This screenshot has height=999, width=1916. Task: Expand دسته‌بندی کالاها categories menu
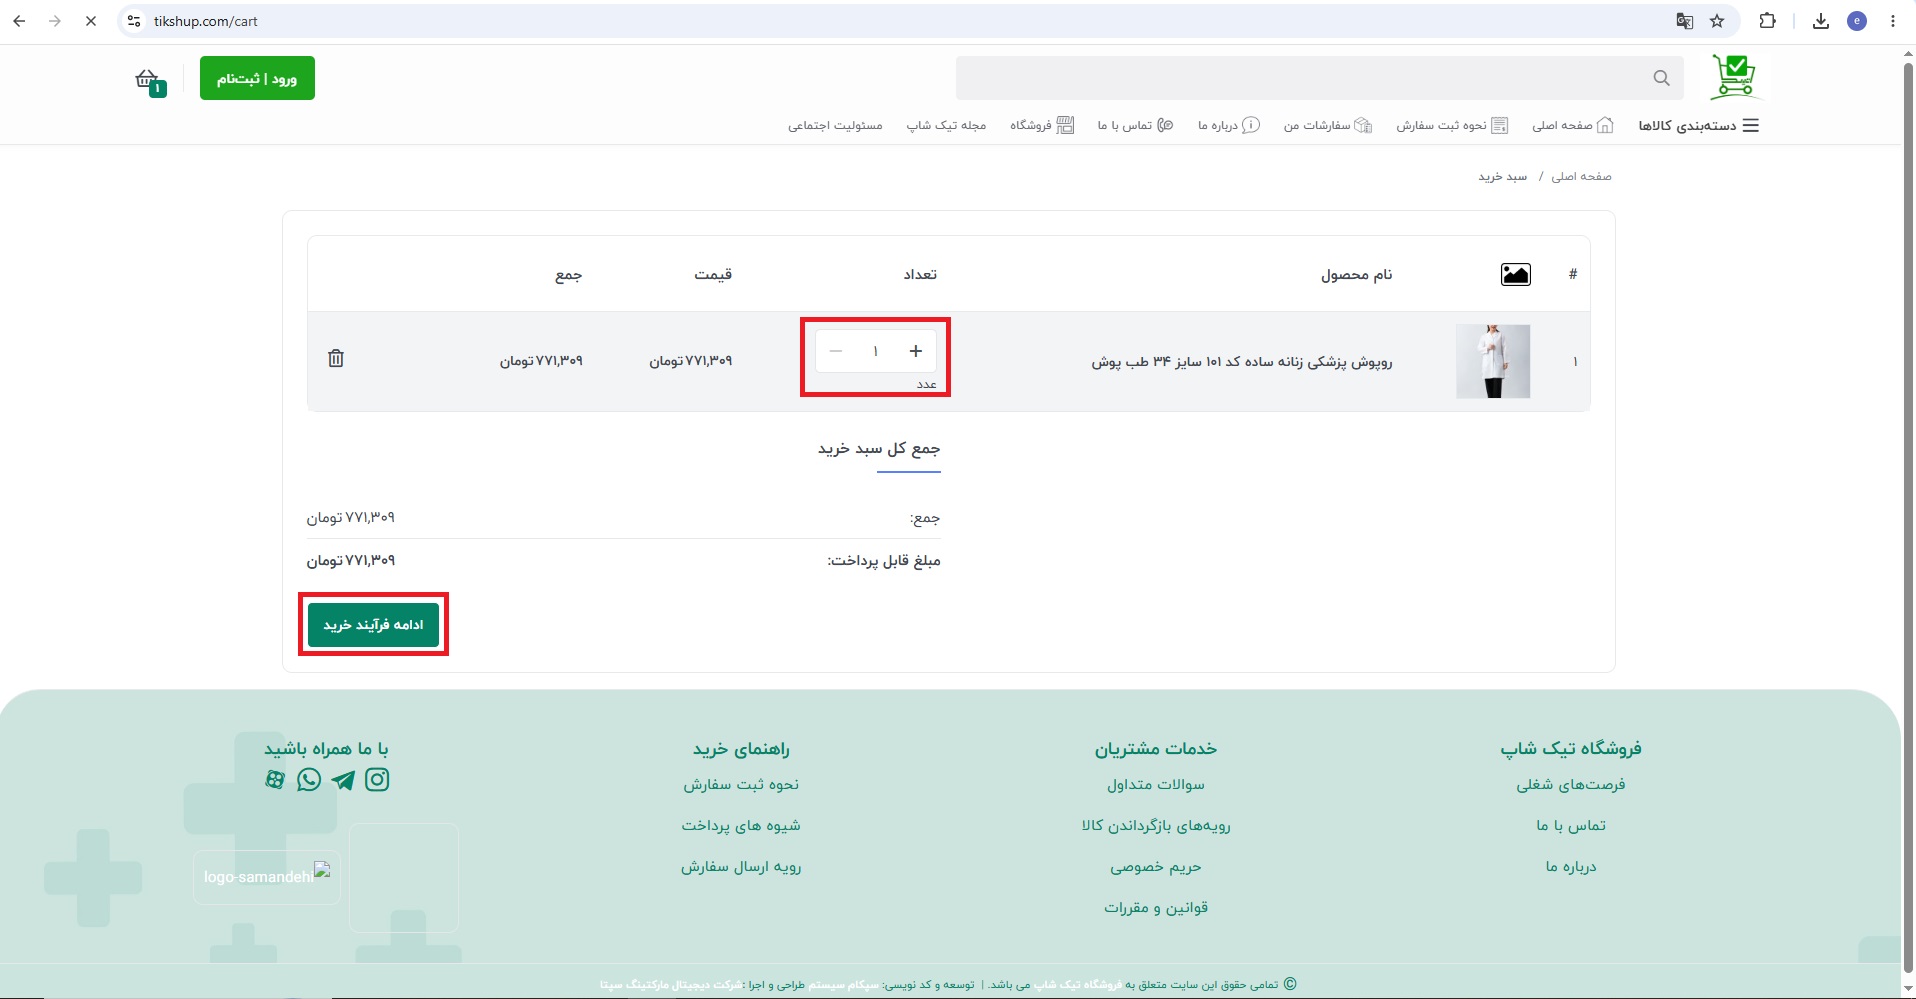pos(1698,125)
